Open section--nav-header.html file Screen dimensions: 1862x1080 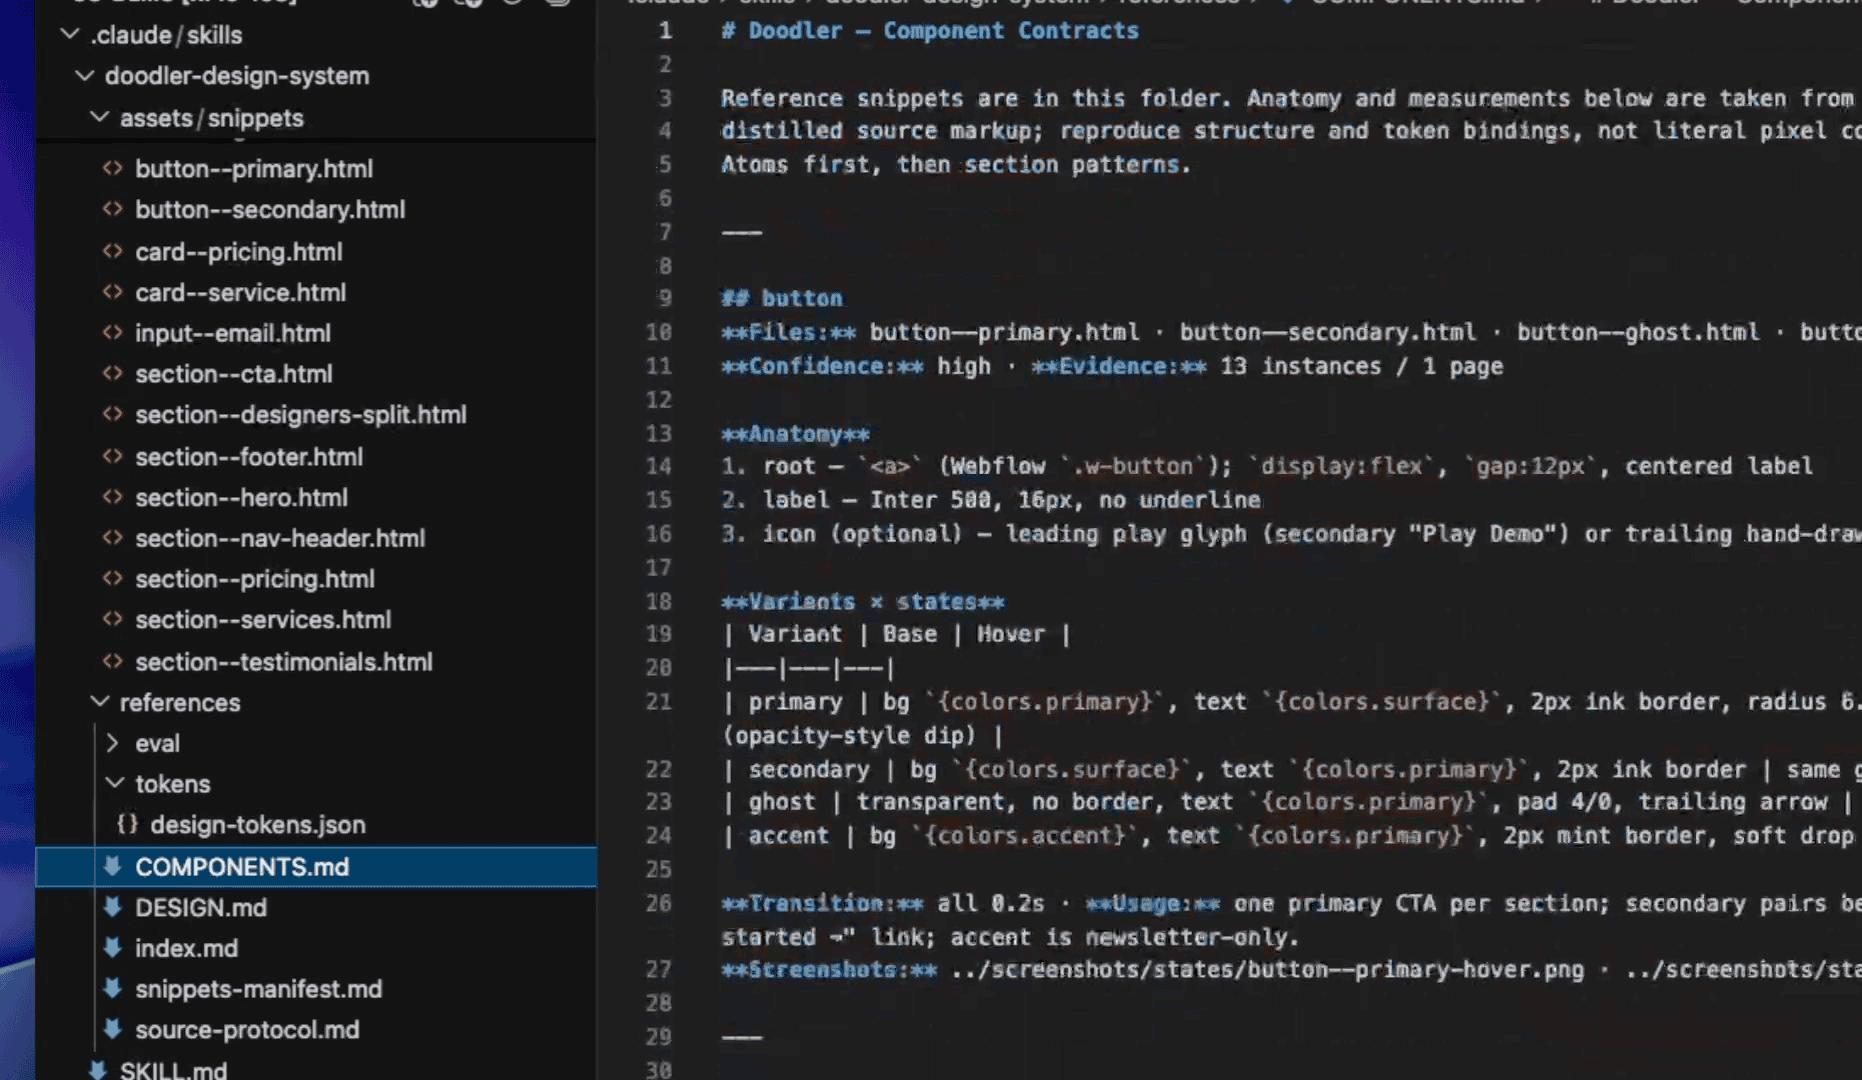[x=280, y=539]
